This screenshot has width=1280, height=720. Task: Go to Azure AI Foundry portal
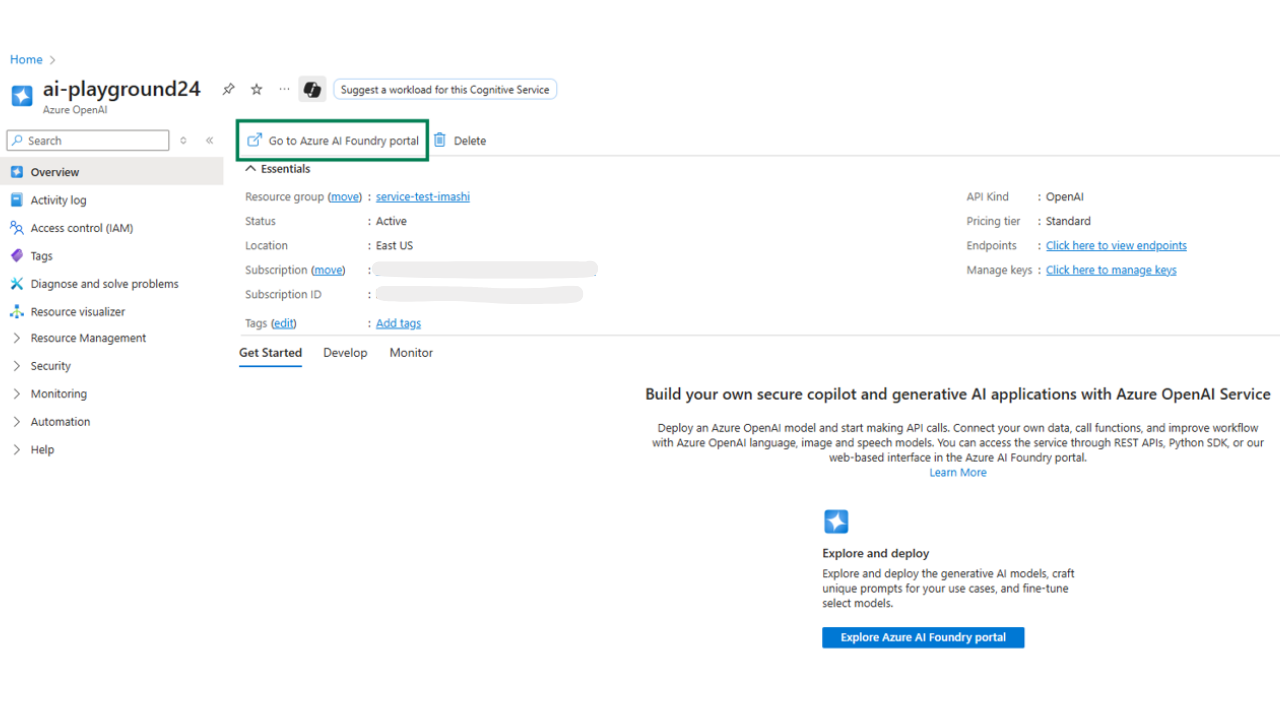click(333, 141)
